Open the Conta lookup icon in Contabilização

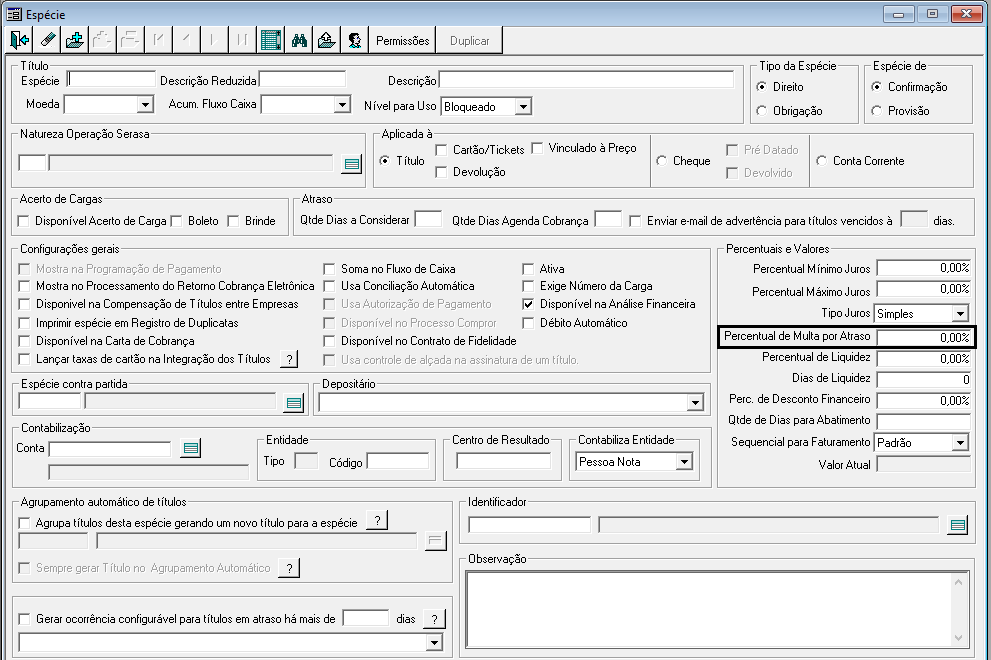coord(191,448)
